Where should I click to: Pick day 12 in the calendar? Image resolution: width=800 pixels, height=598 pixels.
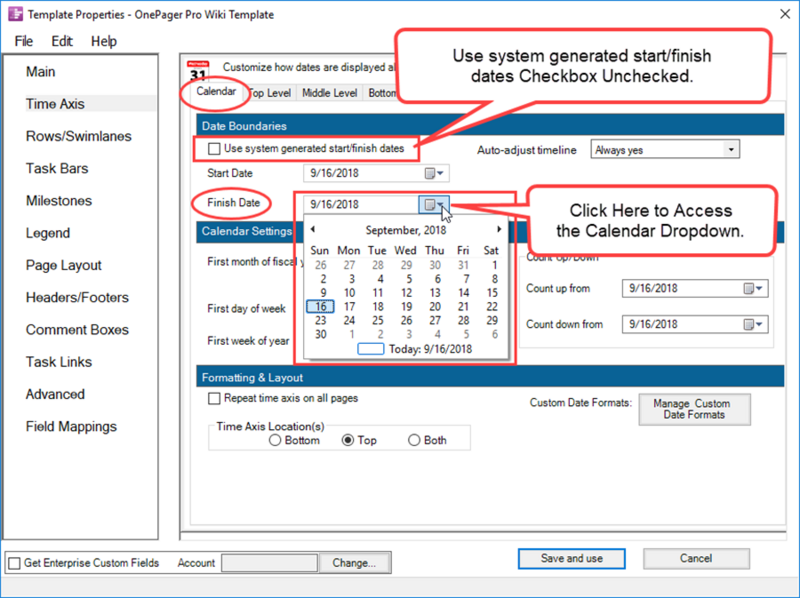click(406, 293)
